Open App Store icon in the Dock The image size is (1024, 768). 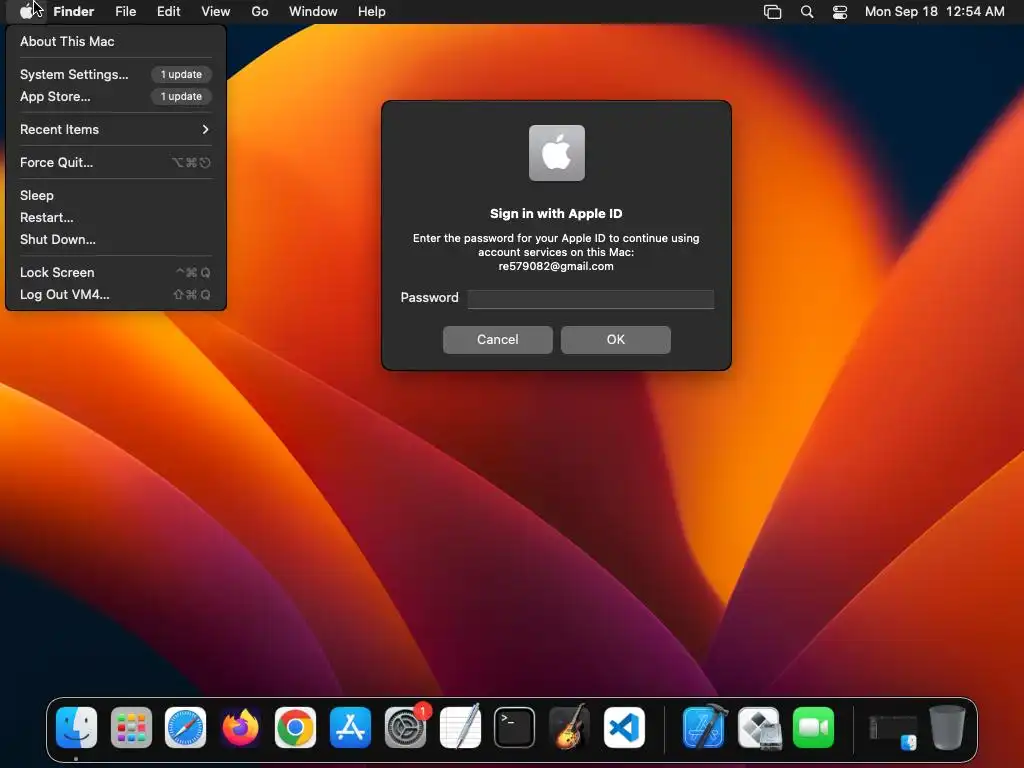(x=350, y=728)
